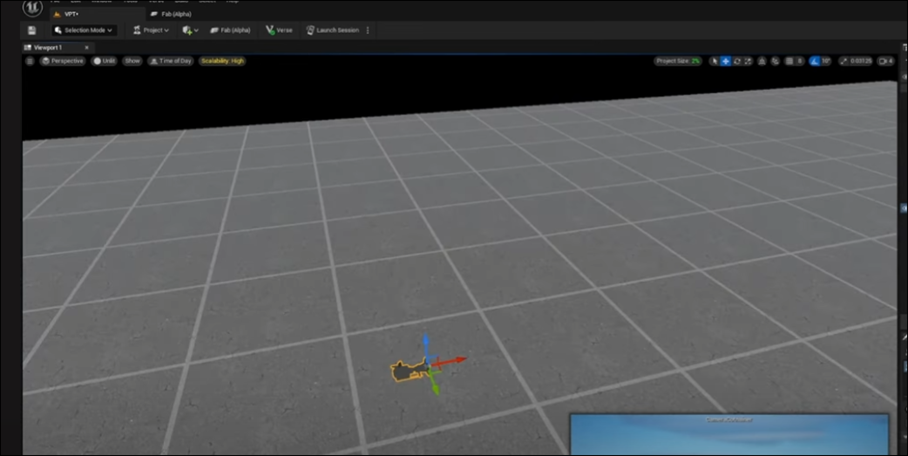This screenshot has width=908, height=456.
Task: Click the Unreal Engine logo icon
Action: [x=32, y=8]
